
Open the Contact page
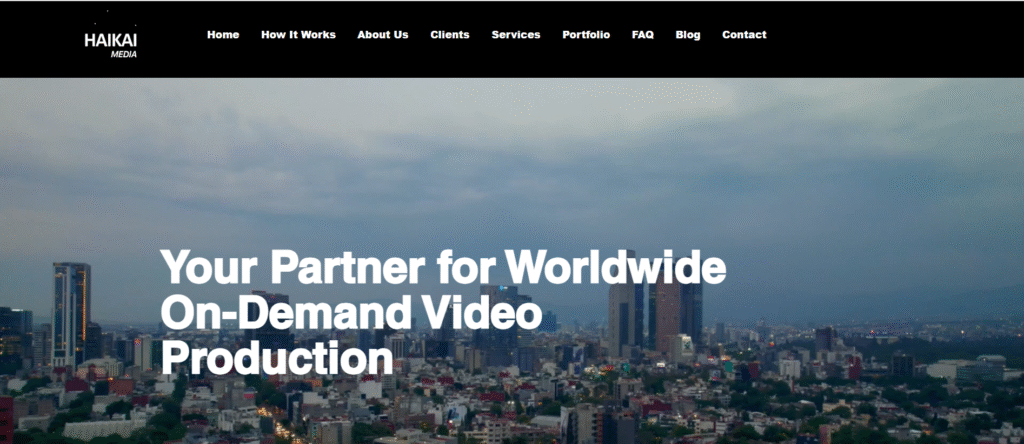coord(744,35)
